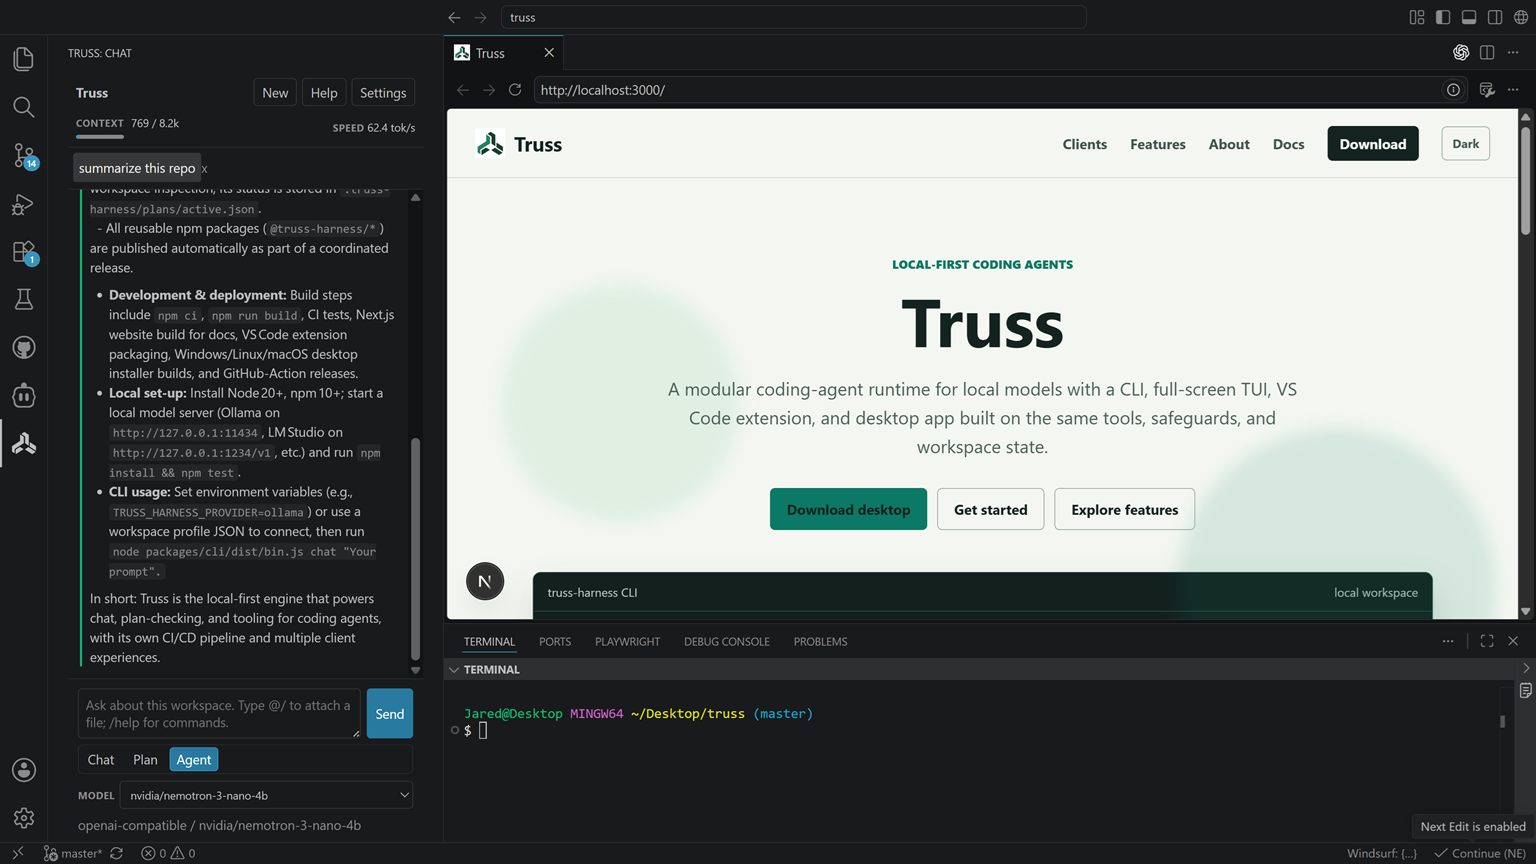The height and width of the screenshot is (864, 1536).
Task: Switch to the TERMINAL panel tab
Action: click(489, 642)
